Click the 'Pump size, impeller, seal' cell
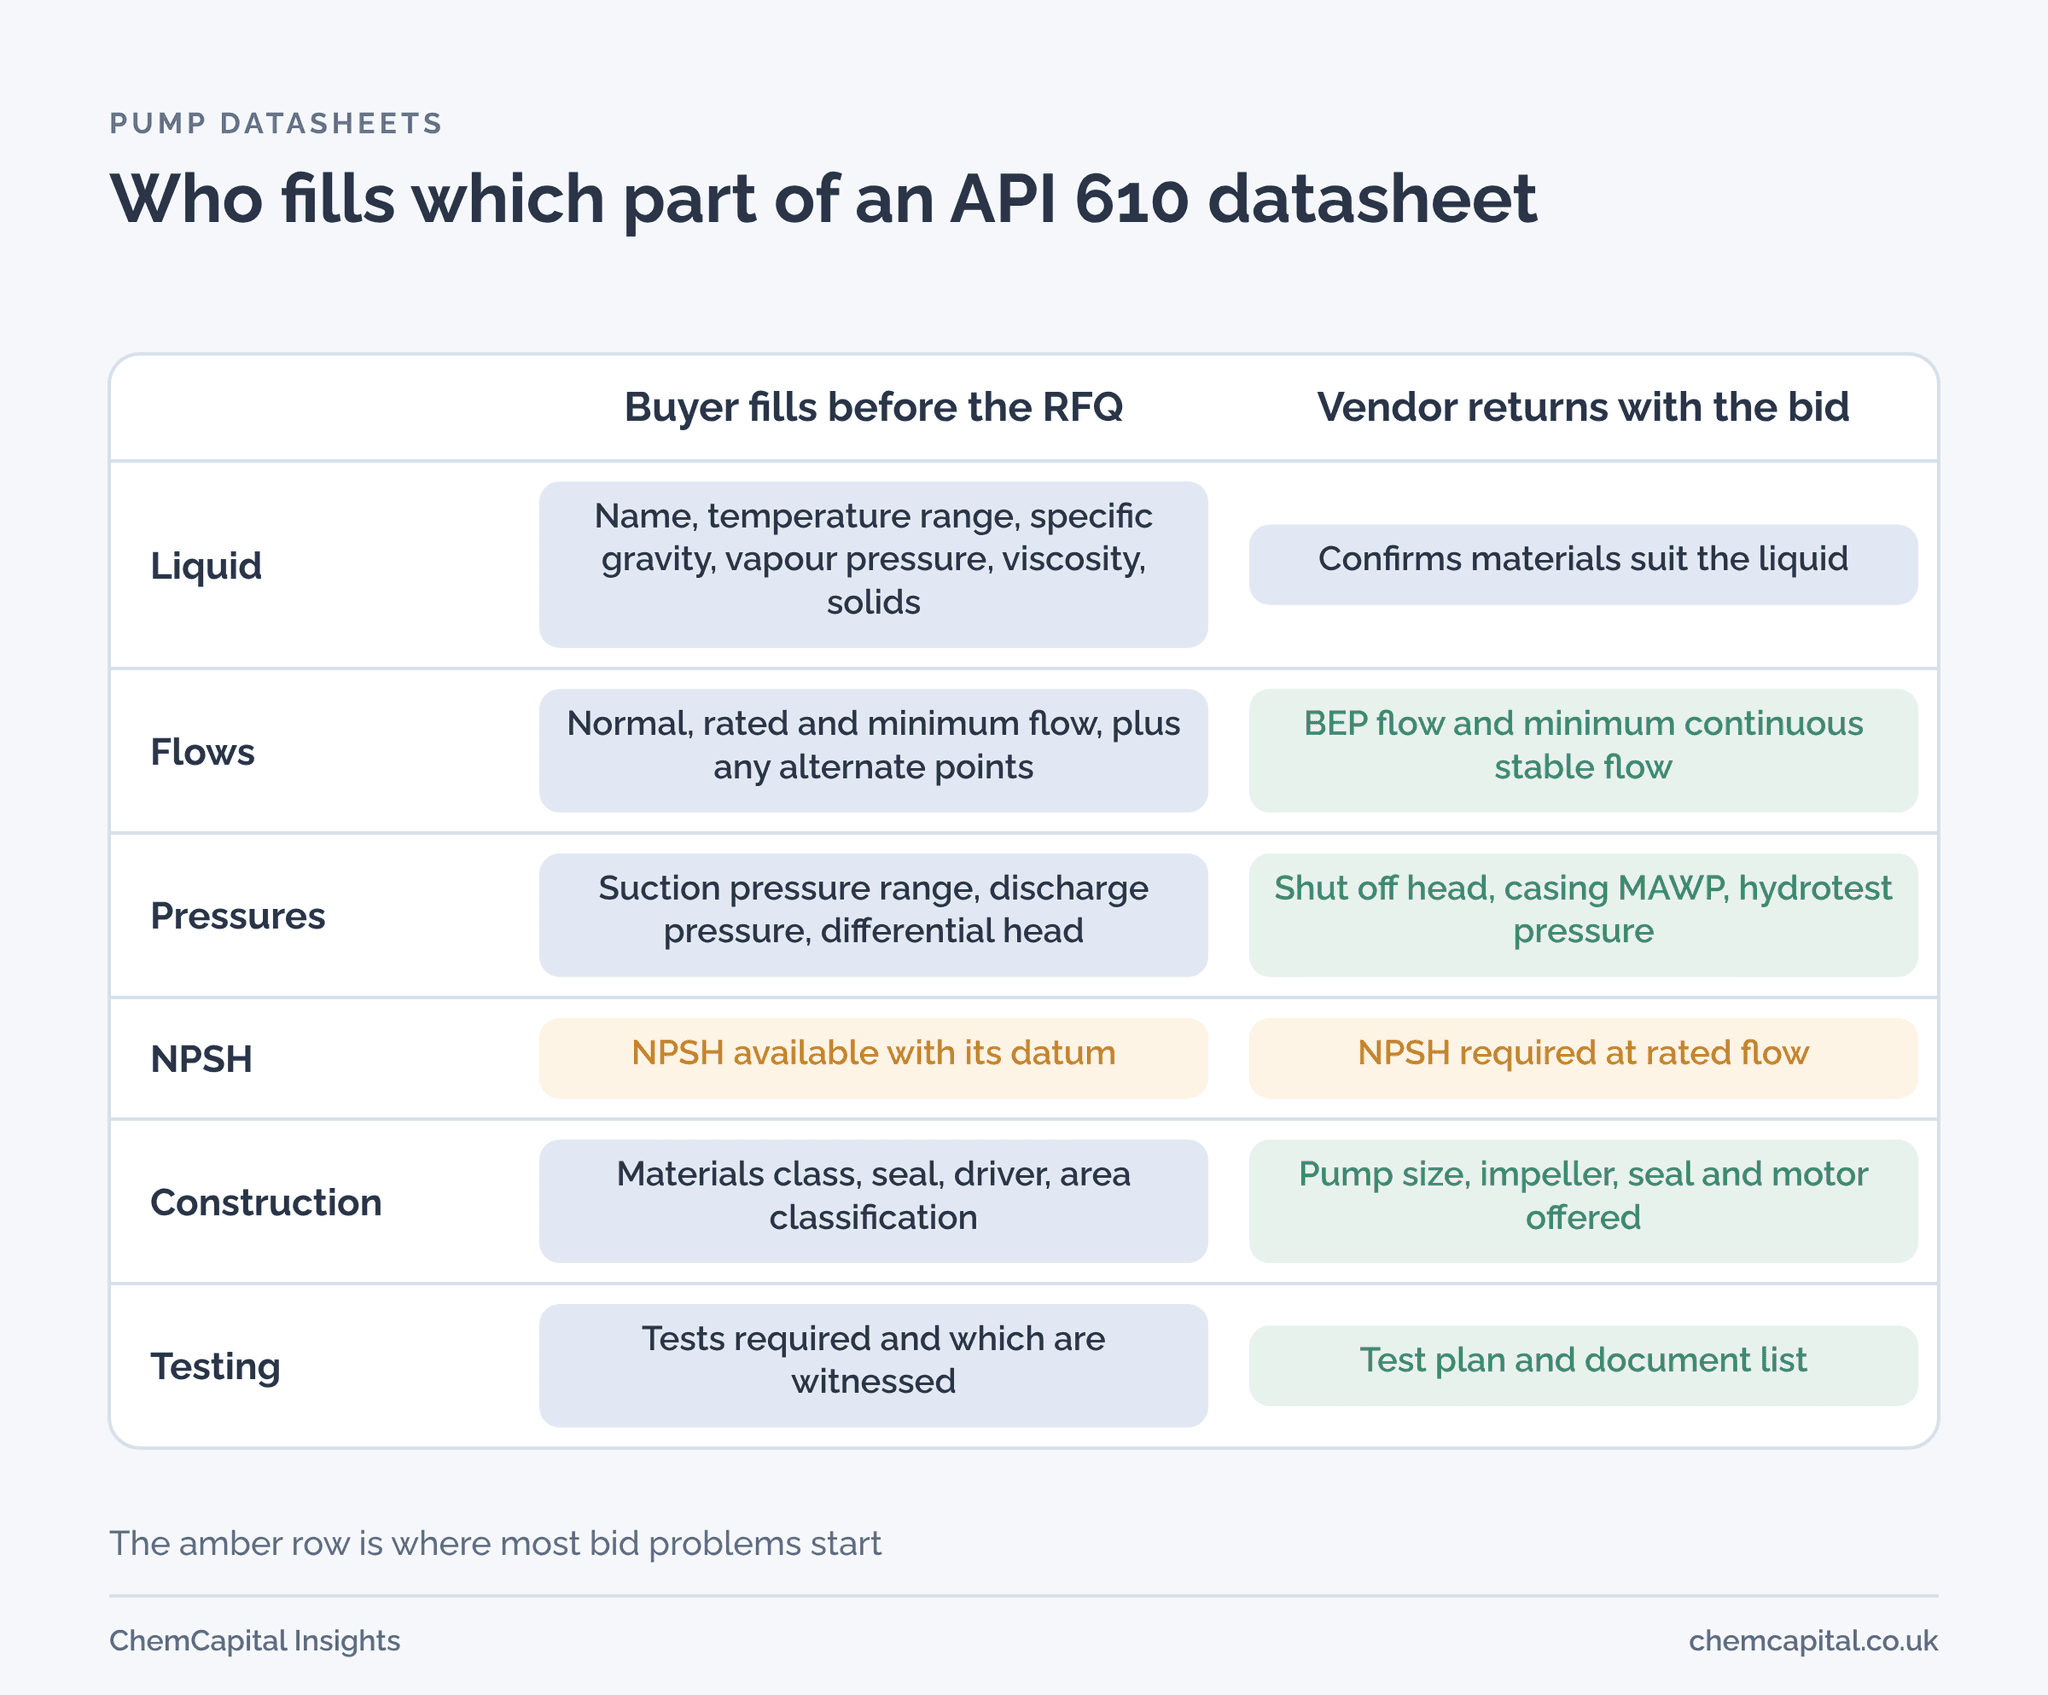This screenshot has height=1695, width=2048. pyautogui.click(x=1583, y=1201)
